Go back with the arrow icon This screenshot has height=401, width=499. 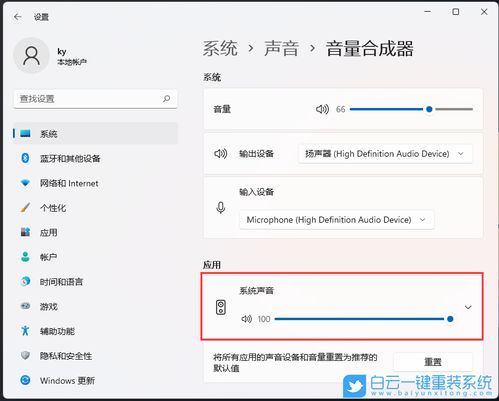point(18,17)
